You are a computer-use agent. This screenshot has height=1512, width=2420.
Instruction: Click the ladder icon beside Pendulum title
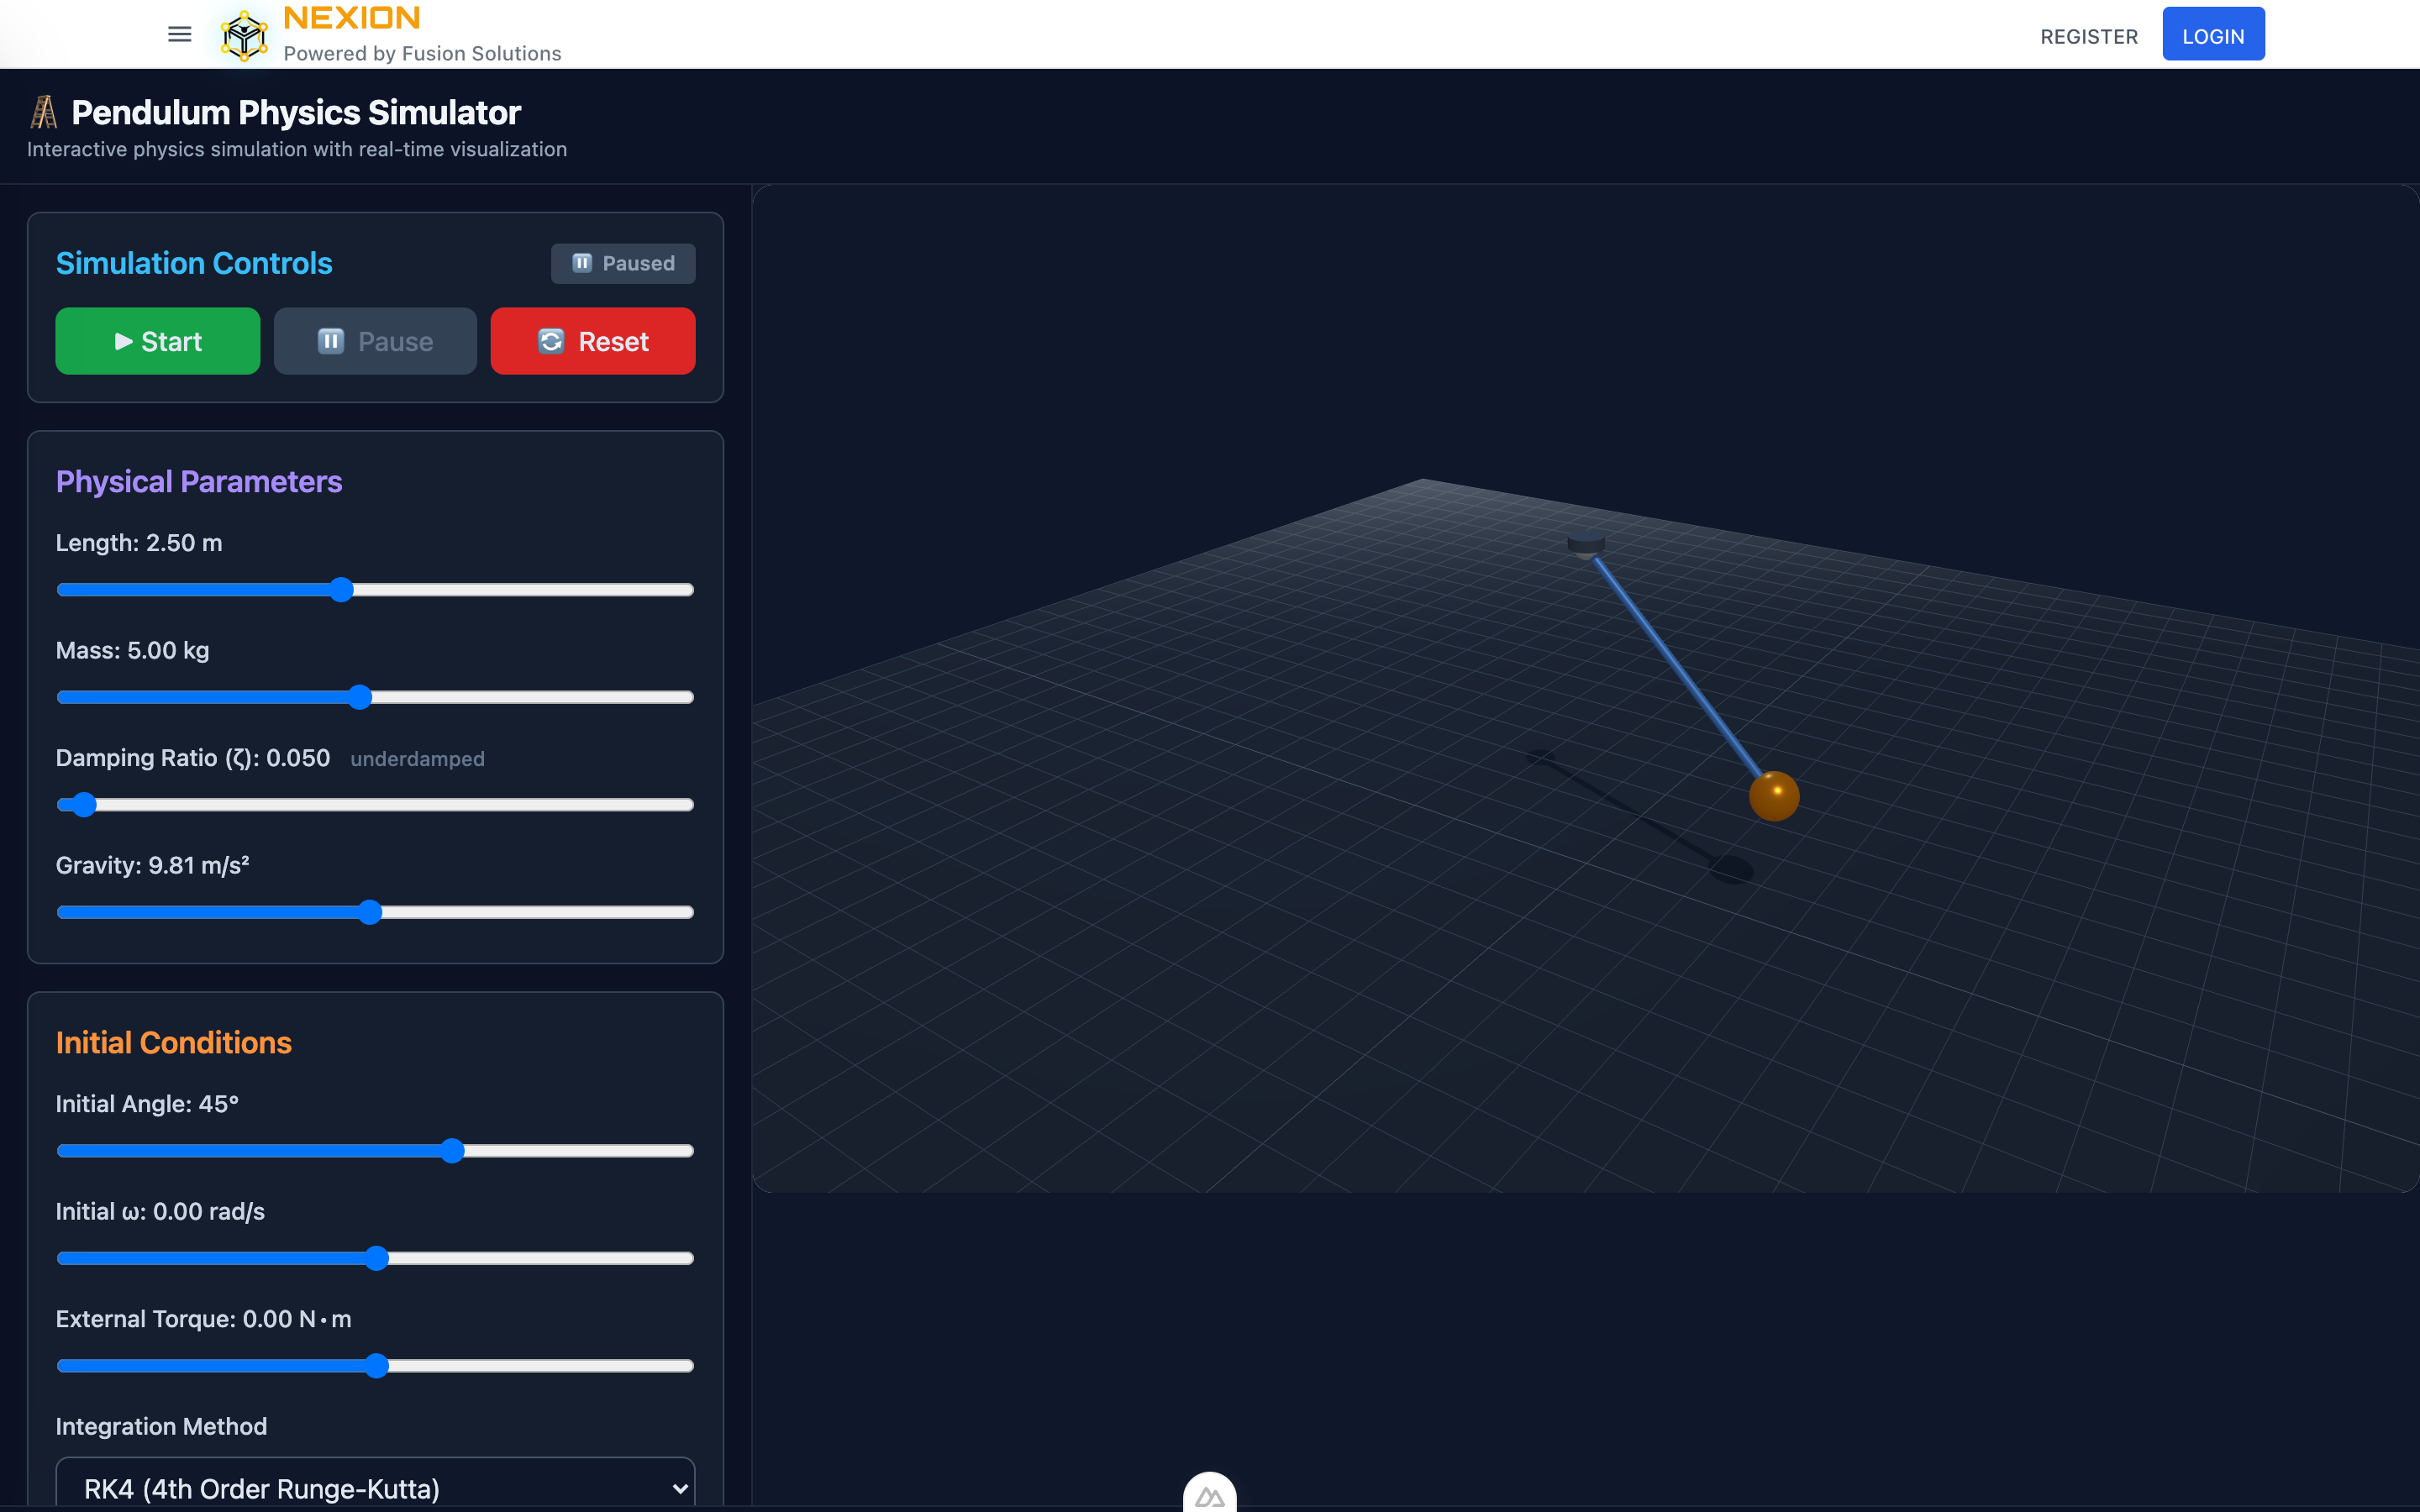[43, 112]
